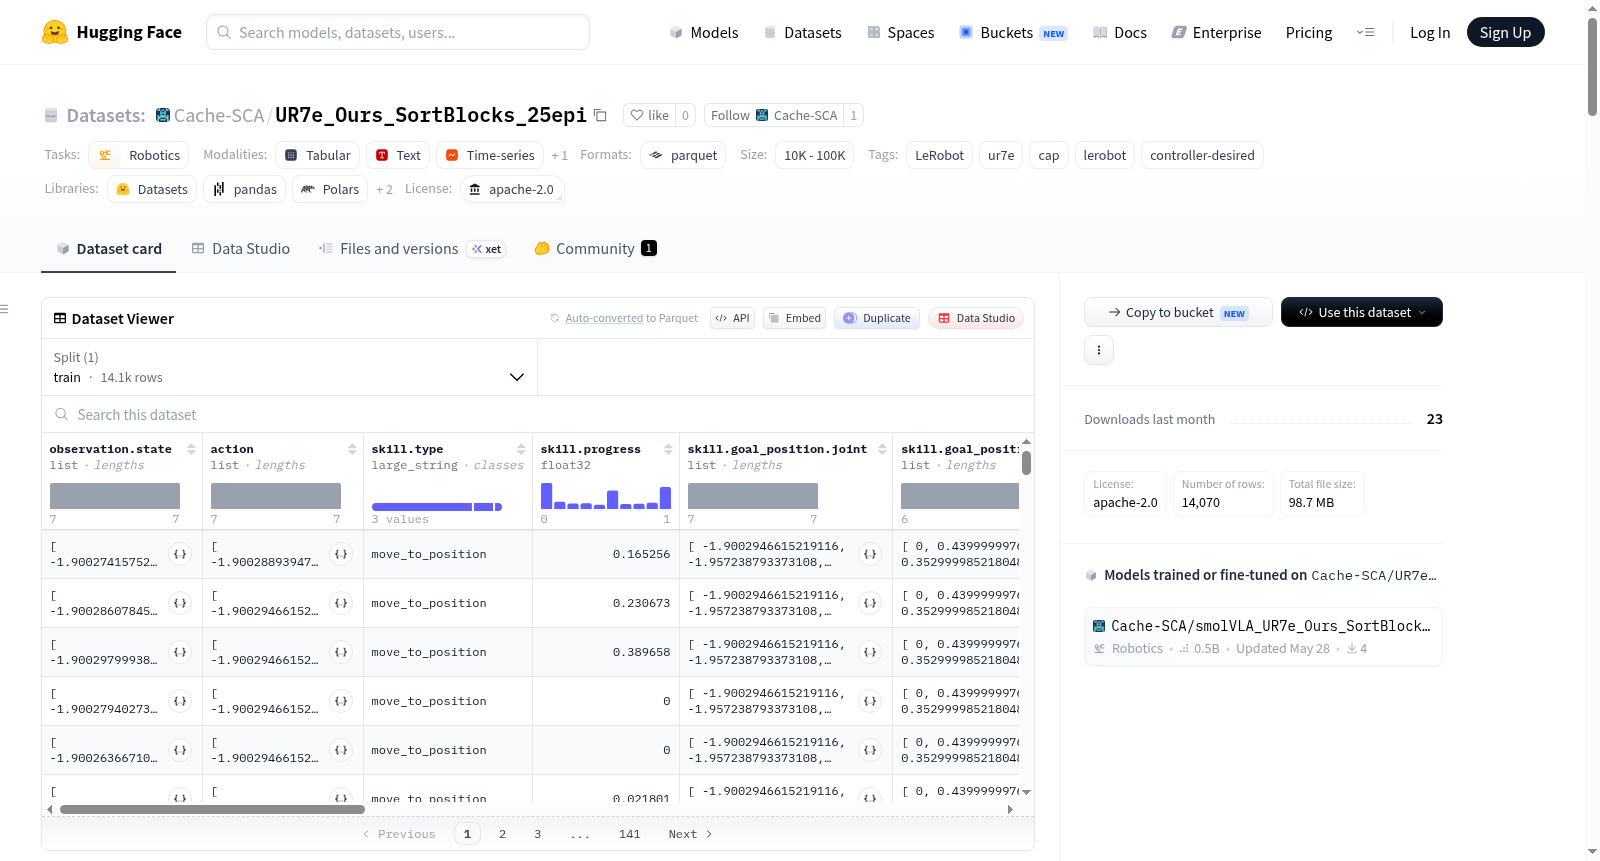Image resolution: width=1600 pixels, height=861 pixels.
Task: Click the dataset viewer horizontal scrollbar
Action: [212, 809]
